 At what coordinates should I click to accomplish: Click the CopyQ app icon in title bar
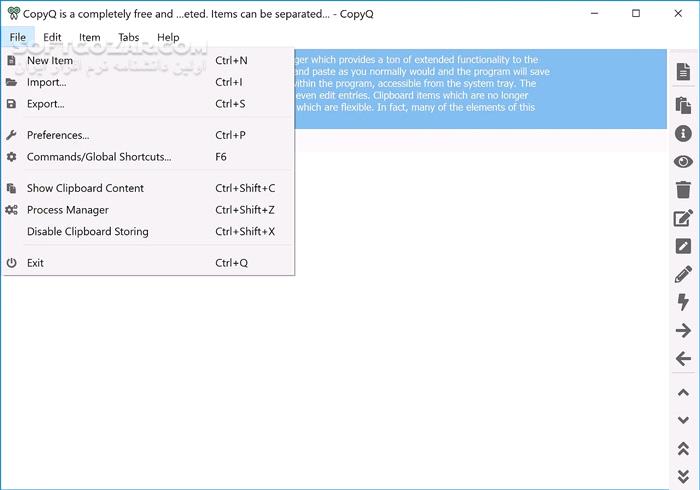point(13,13)
